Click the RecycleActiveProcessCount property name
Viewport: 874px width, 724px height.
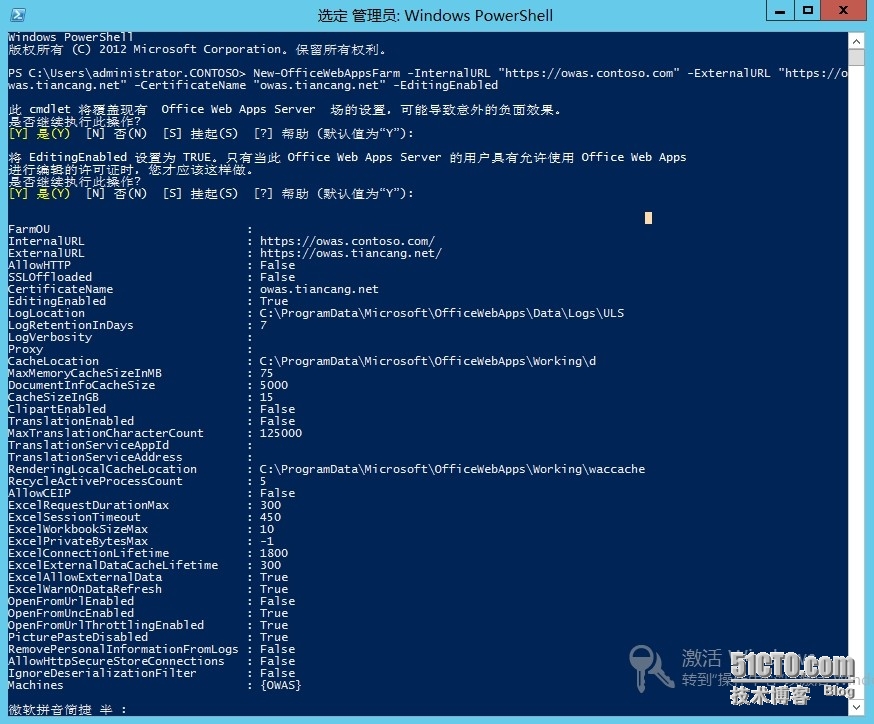tap(95, 481)
